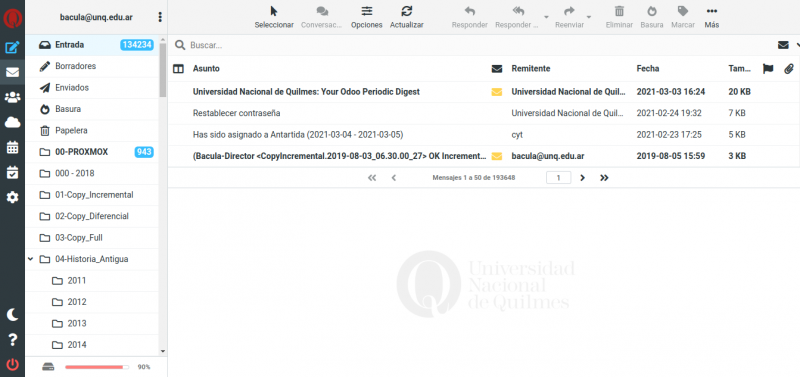Go to the previous page of messages
The width and height of the screenshot is (800, 377).
pyautogui.click(x=393, y=178)
